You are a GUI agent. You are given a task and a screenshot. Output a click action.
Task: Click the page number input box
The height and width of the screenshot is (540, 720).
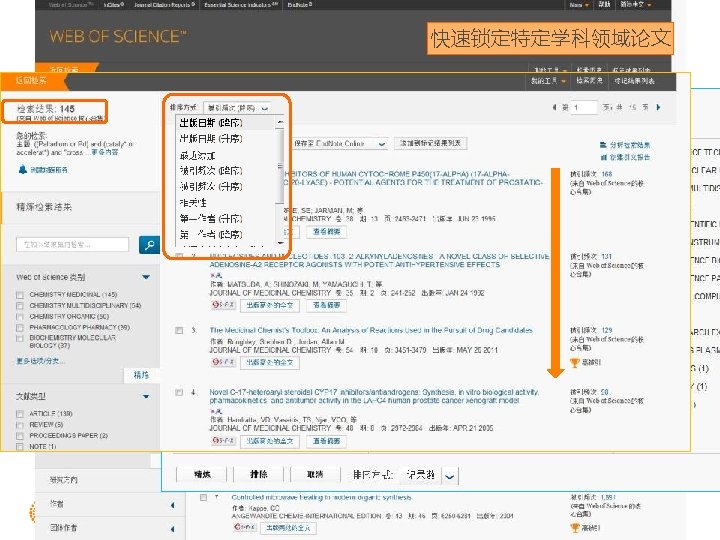(583, 107)
